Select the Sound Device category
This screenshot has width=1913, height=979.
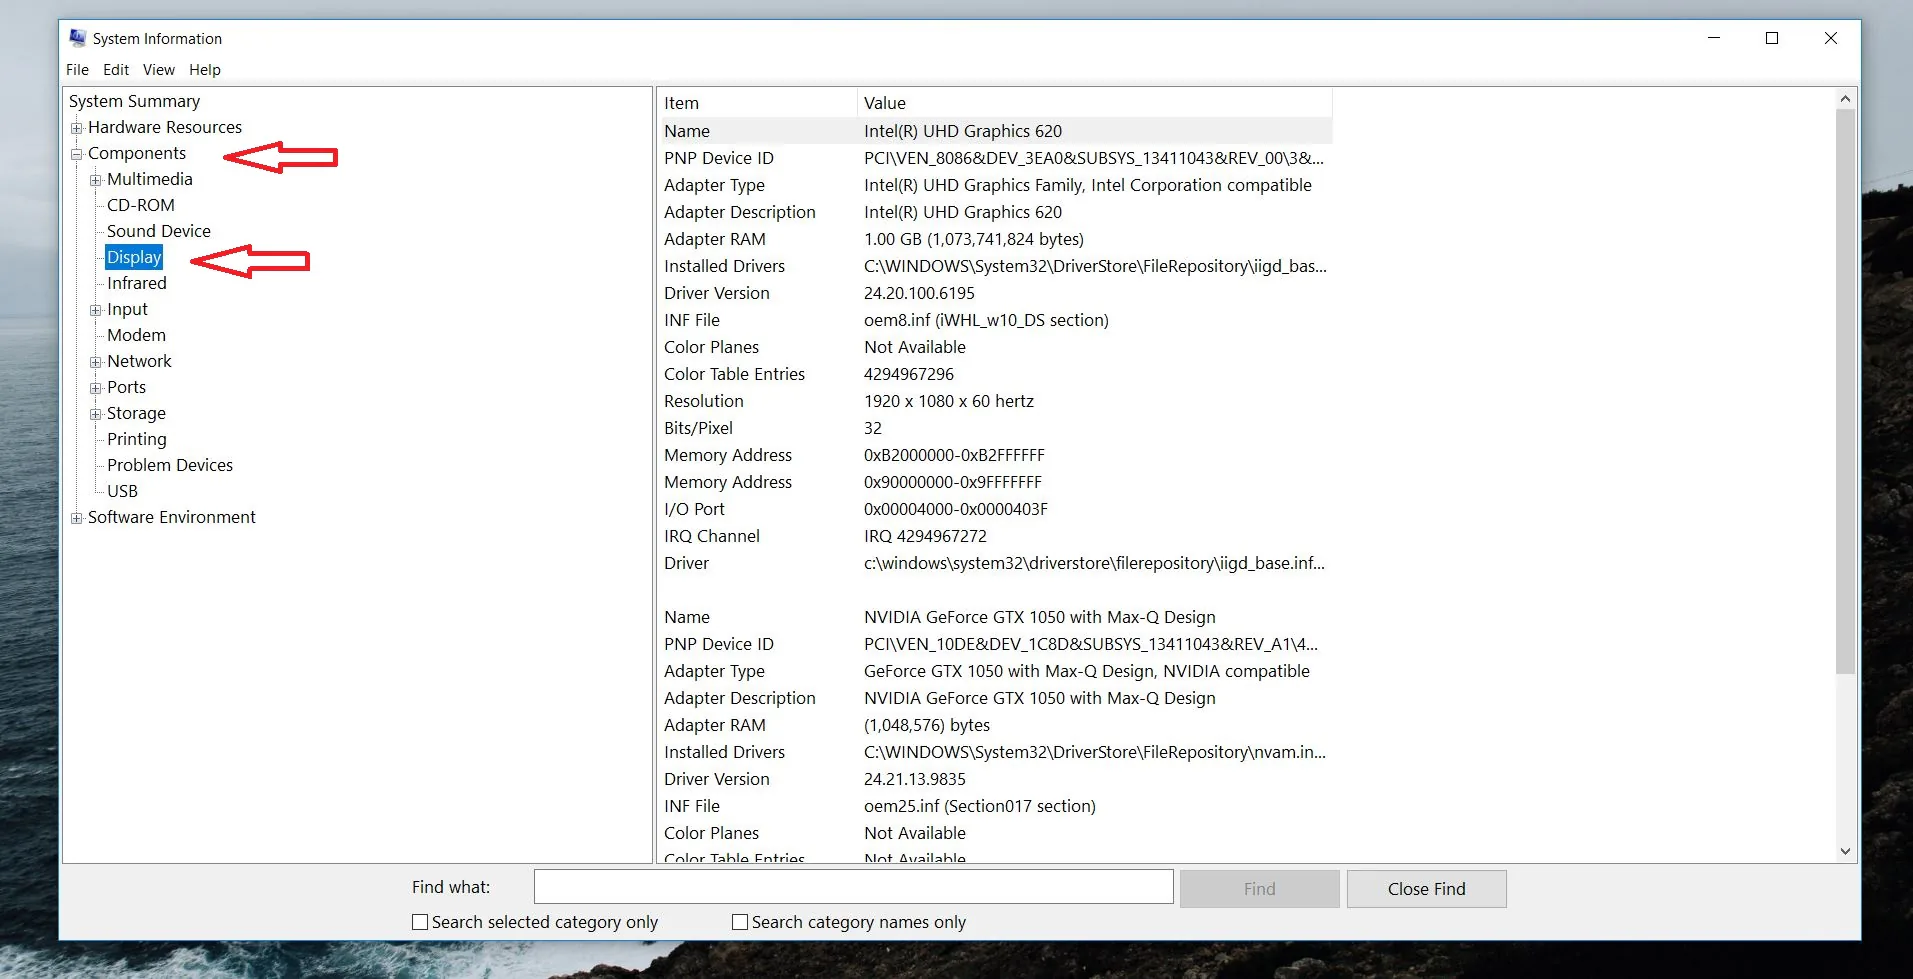pyautogui.click(x=159, y=231)
